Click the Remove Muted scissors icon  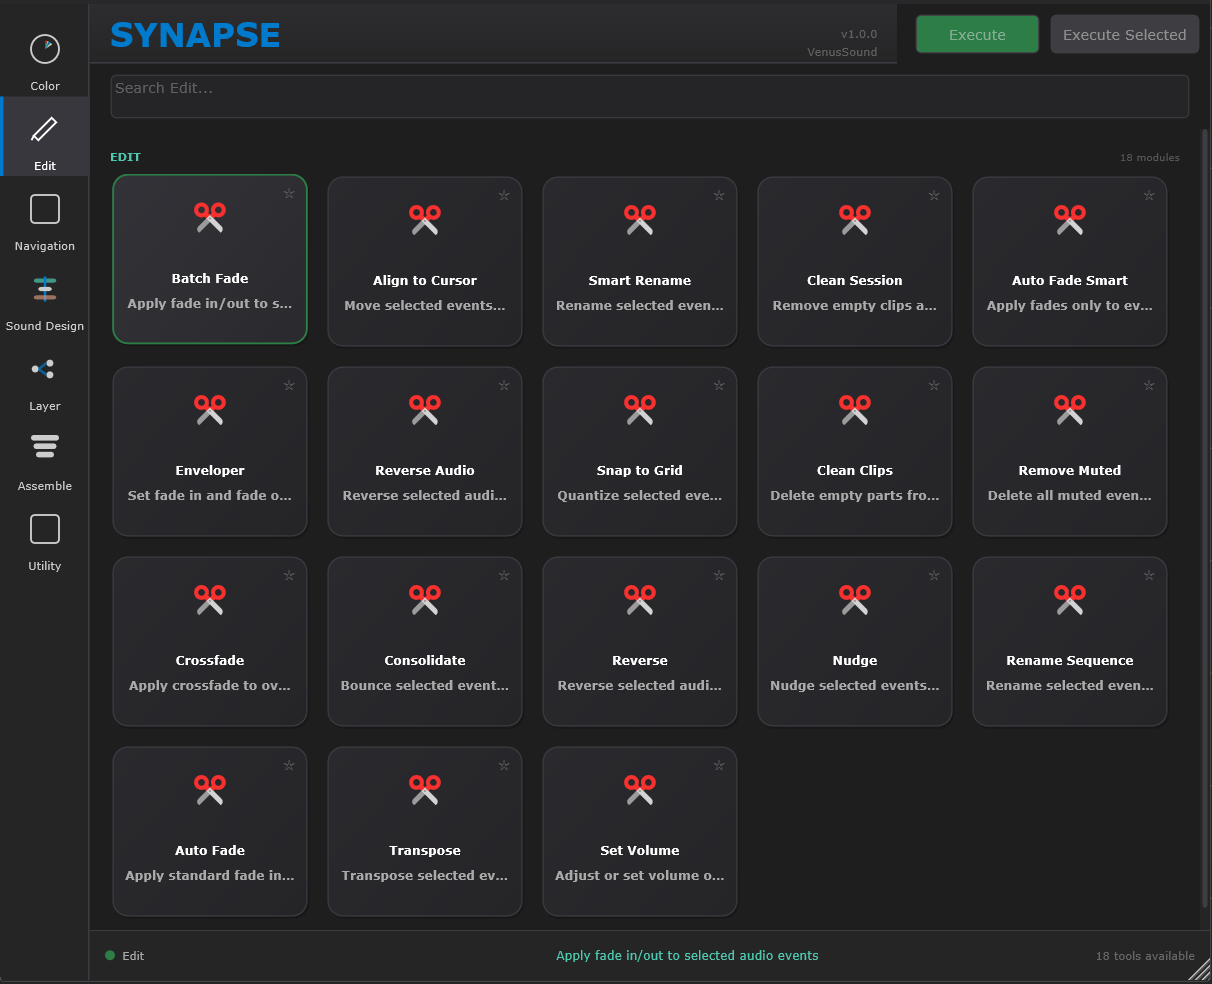(1070, 409)
